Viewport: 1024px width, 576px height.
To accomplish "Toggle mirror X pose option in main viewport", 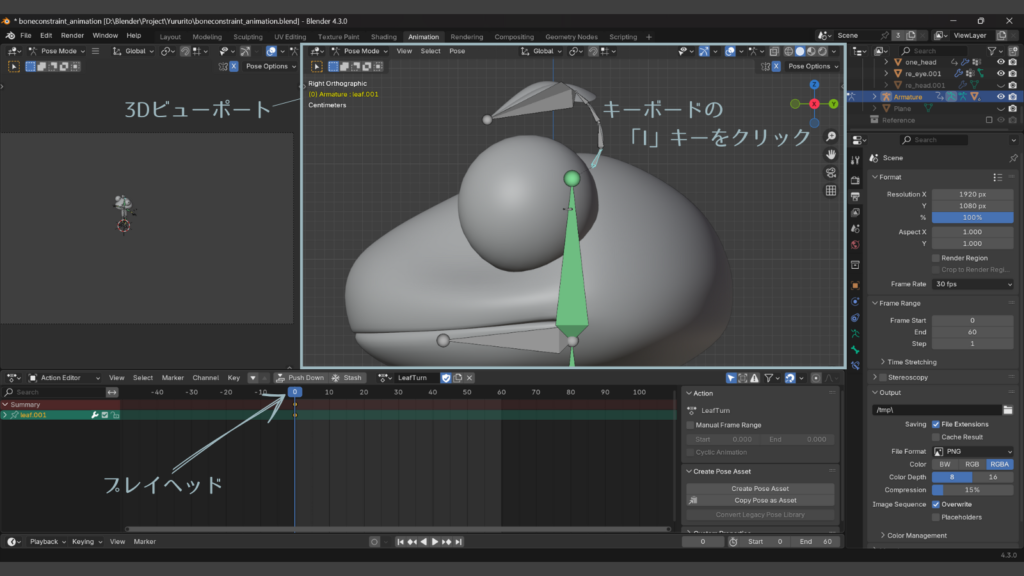I will [x=776, y=66].
